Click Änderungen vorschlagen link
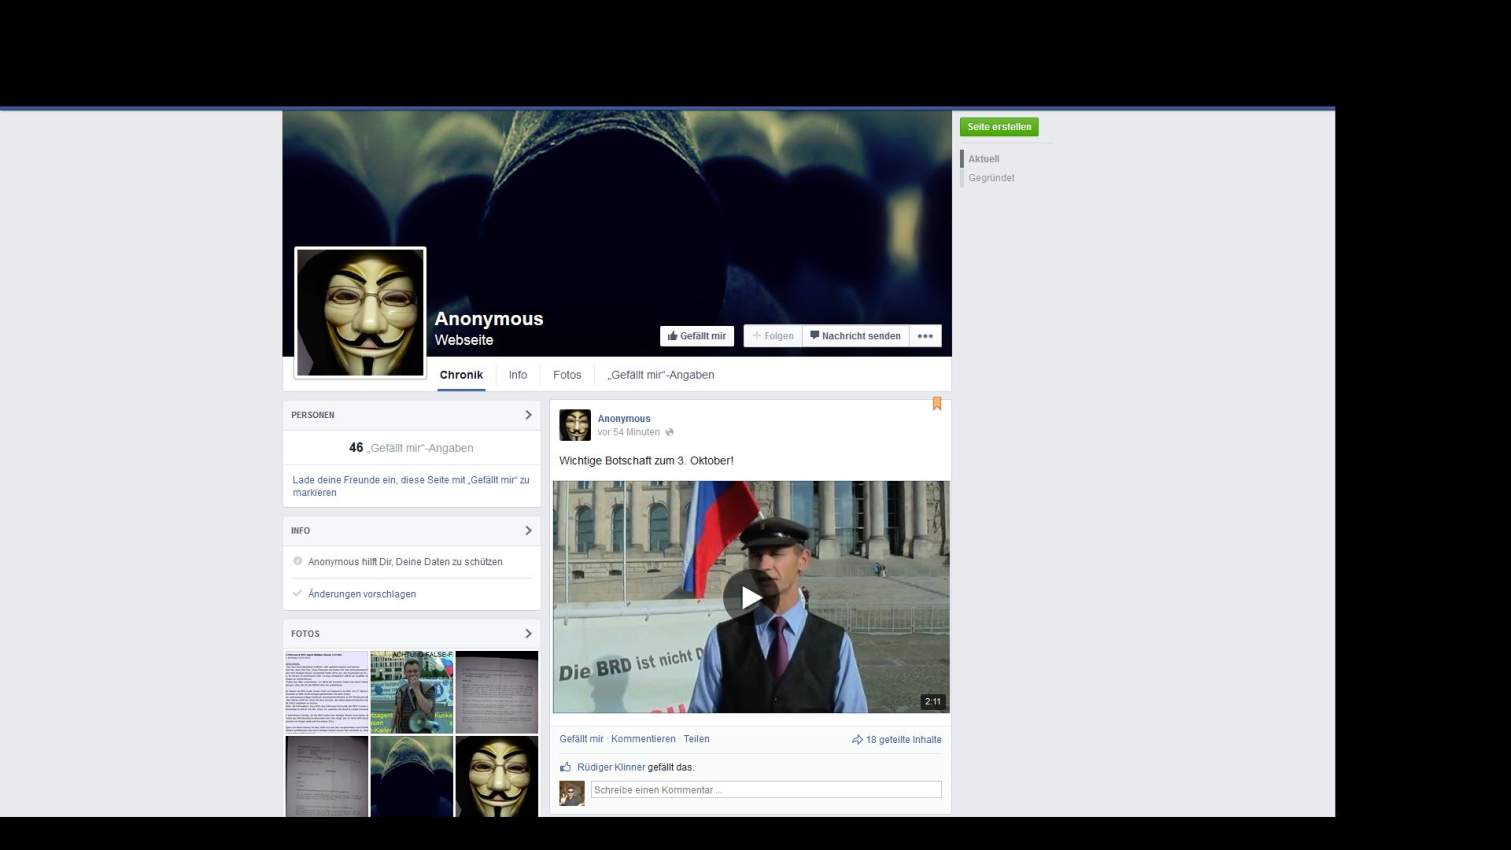The width and height of the screenshot is (1511, 850). (x=362, y=594)
